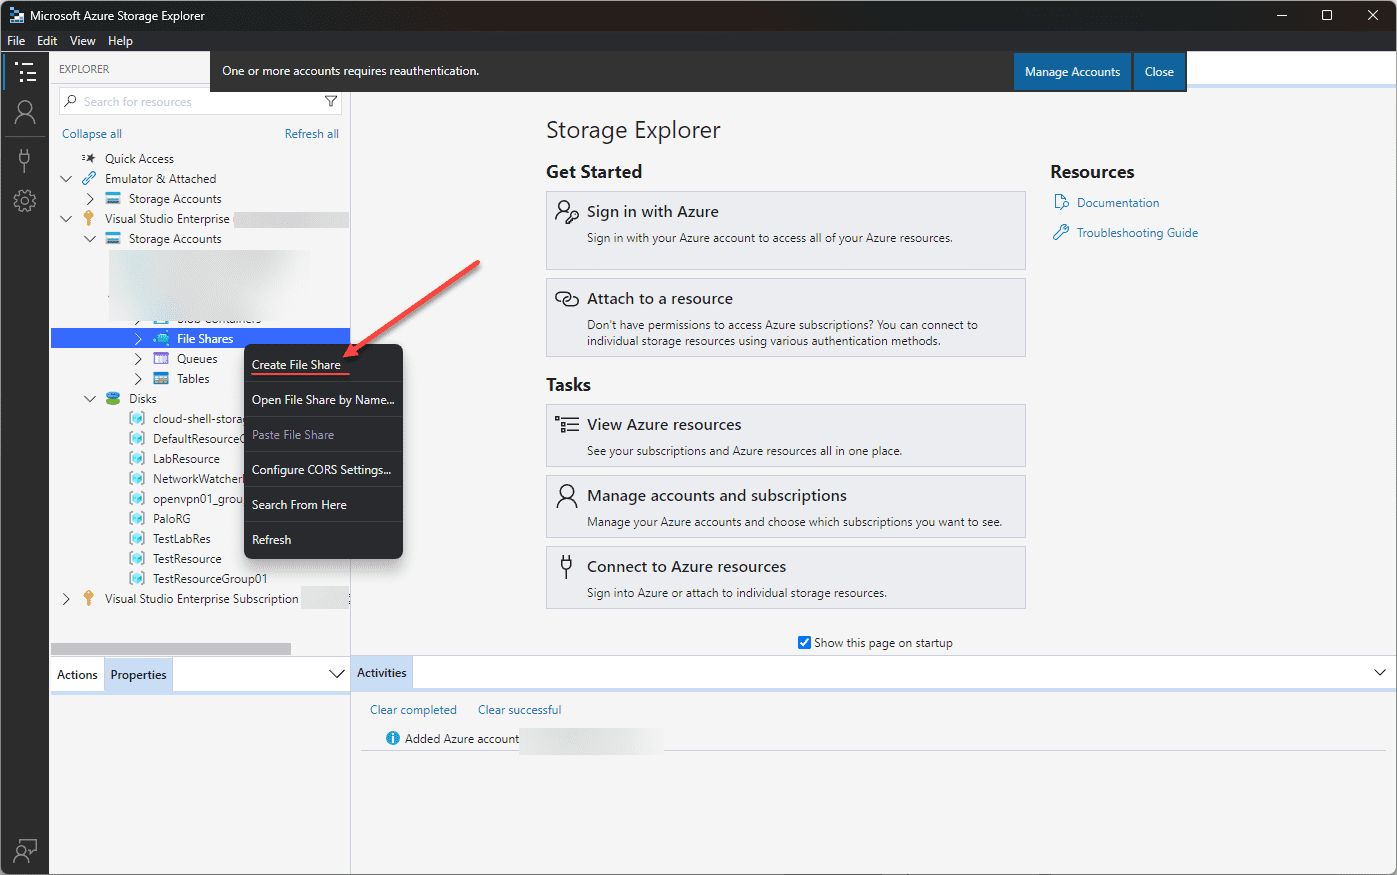
Task: Click the Documentation page icon
Action: pyautogui.click(x=1061, y=202)
